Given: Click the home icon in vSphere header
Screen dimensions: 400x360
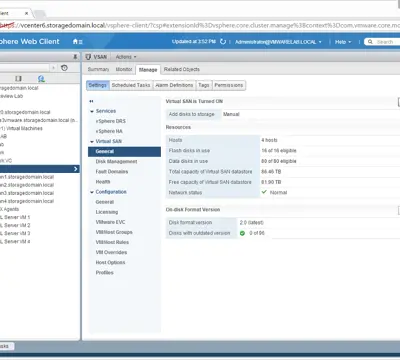Looking at the screenshot, I should (75, 42).
